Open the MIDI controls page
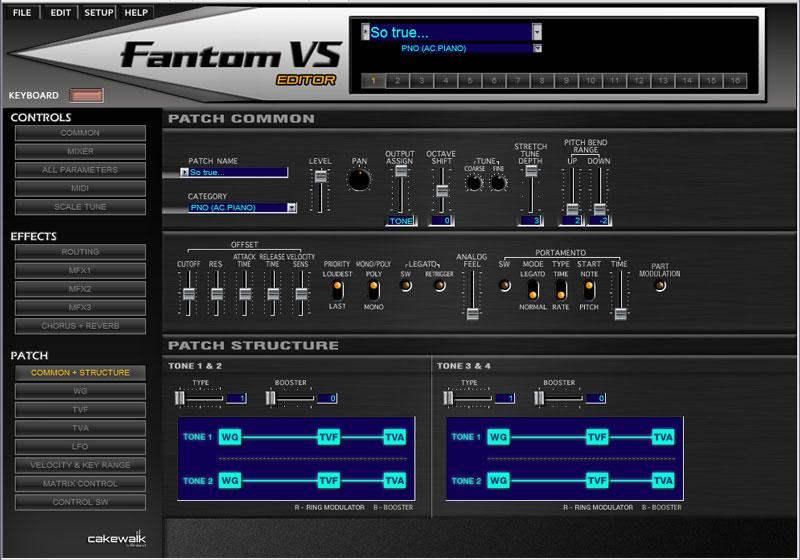The image size is (800, 560). (x=80, y=188)
